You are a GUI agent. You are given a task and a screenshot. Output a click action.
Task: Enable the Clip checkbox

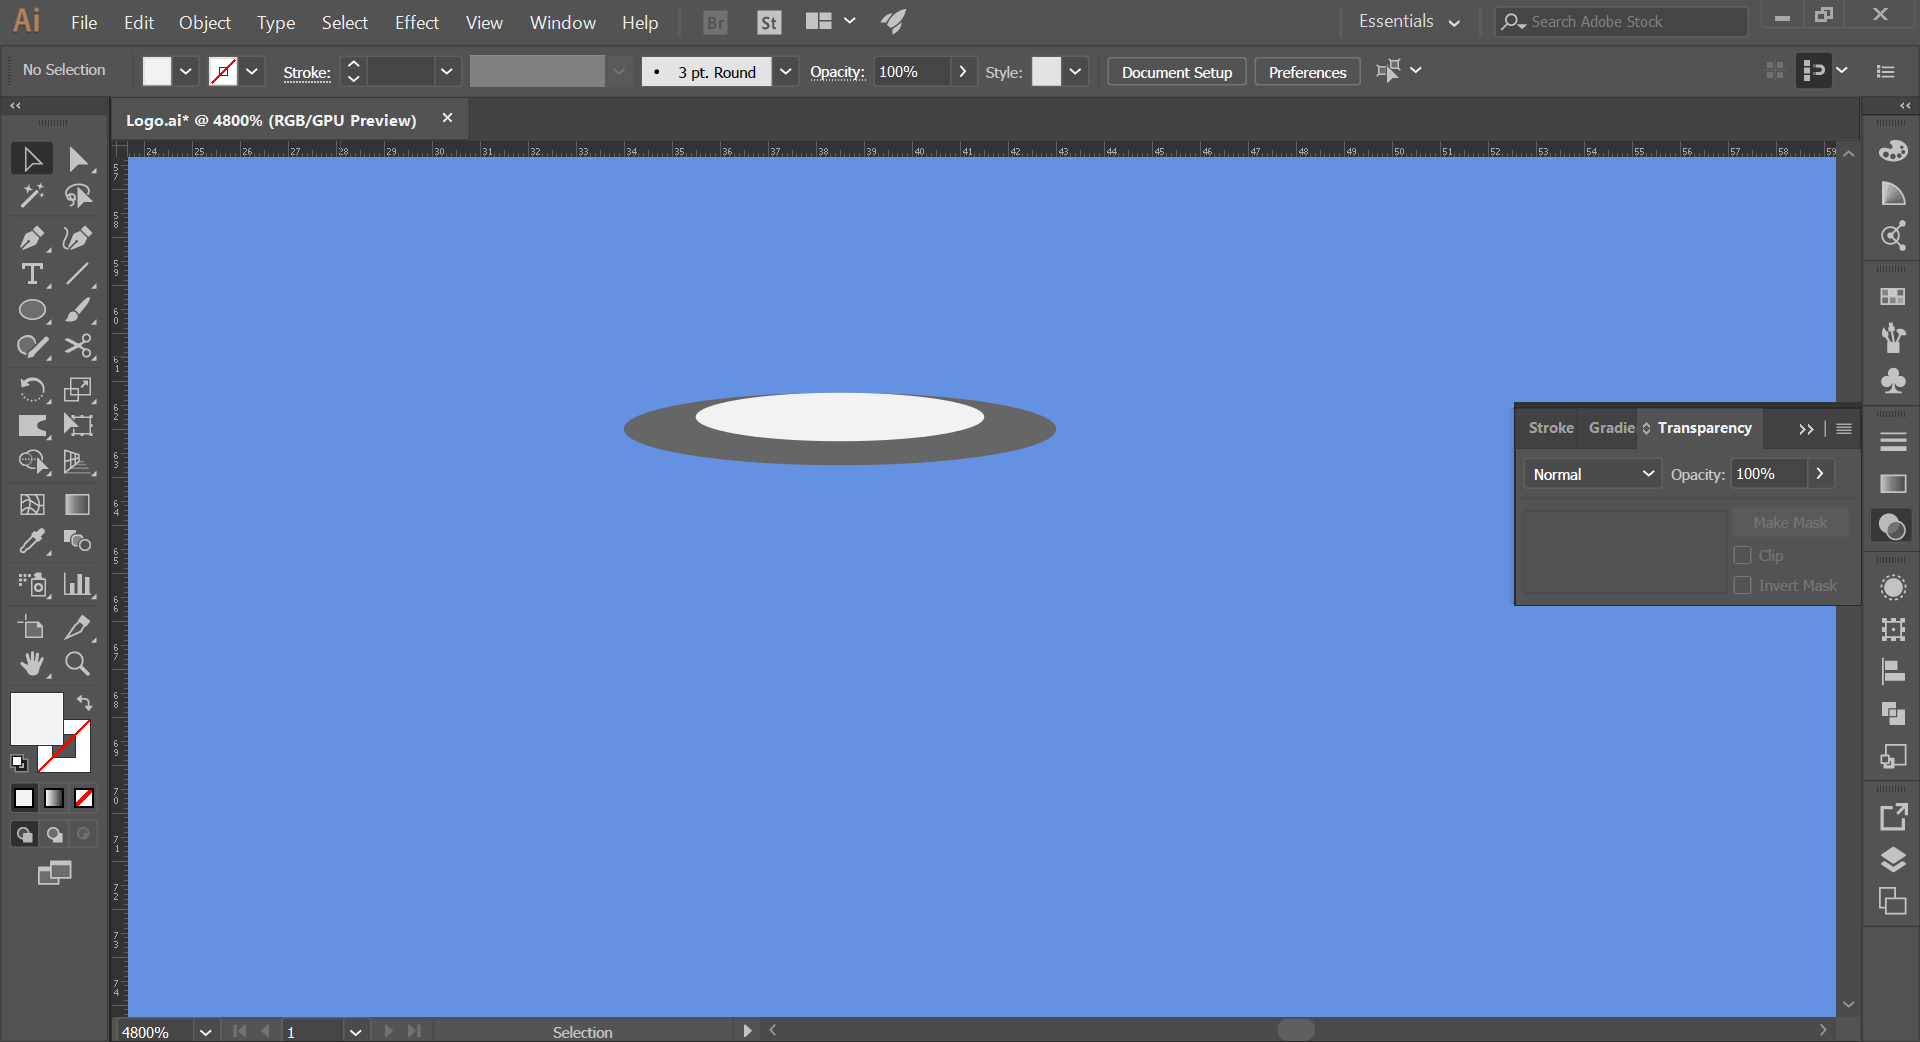click(x=1743, y=556)
